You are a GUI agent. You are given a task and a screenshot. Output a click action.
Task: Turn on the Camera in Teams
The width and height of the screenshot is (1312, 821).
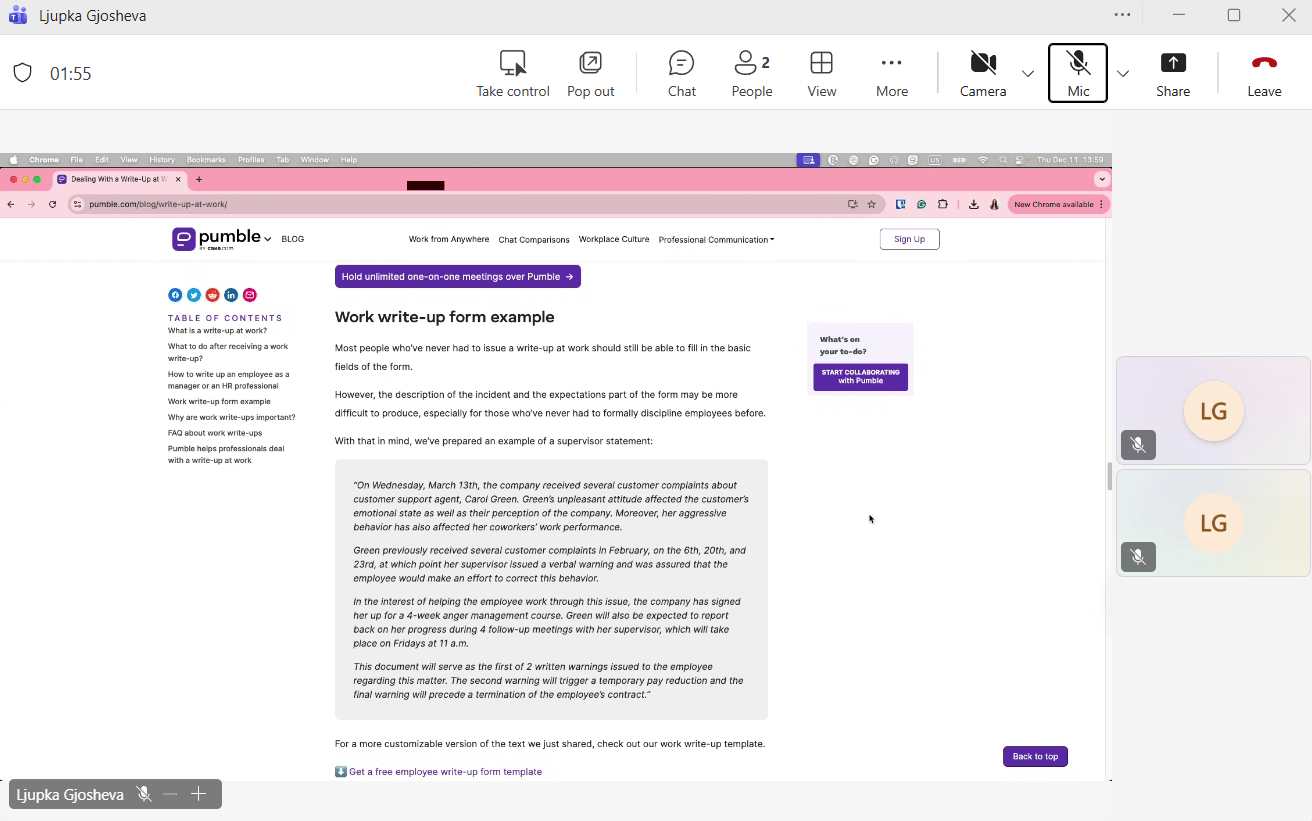coord(982,72)
